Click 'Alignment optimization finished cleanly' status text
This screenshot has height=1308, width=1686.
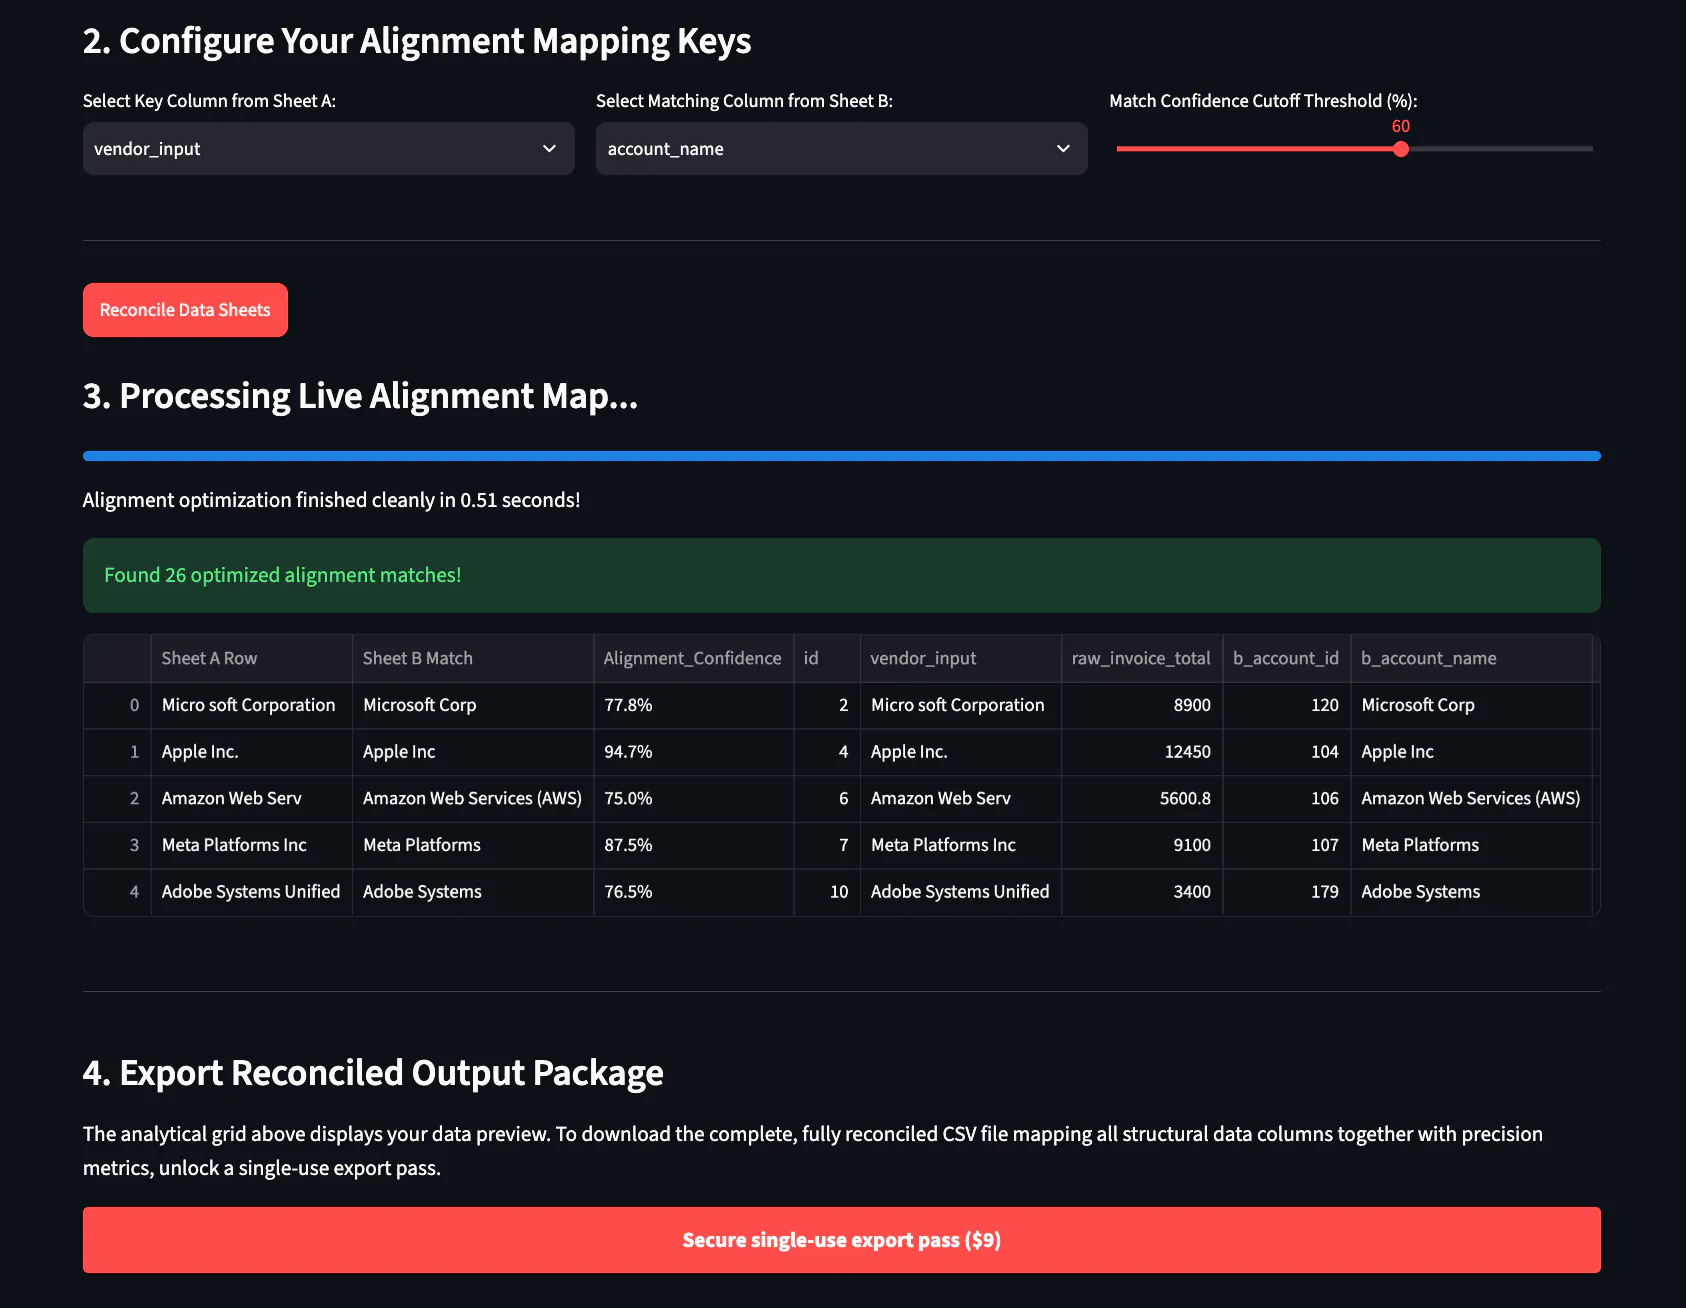(x=331, y=500)
